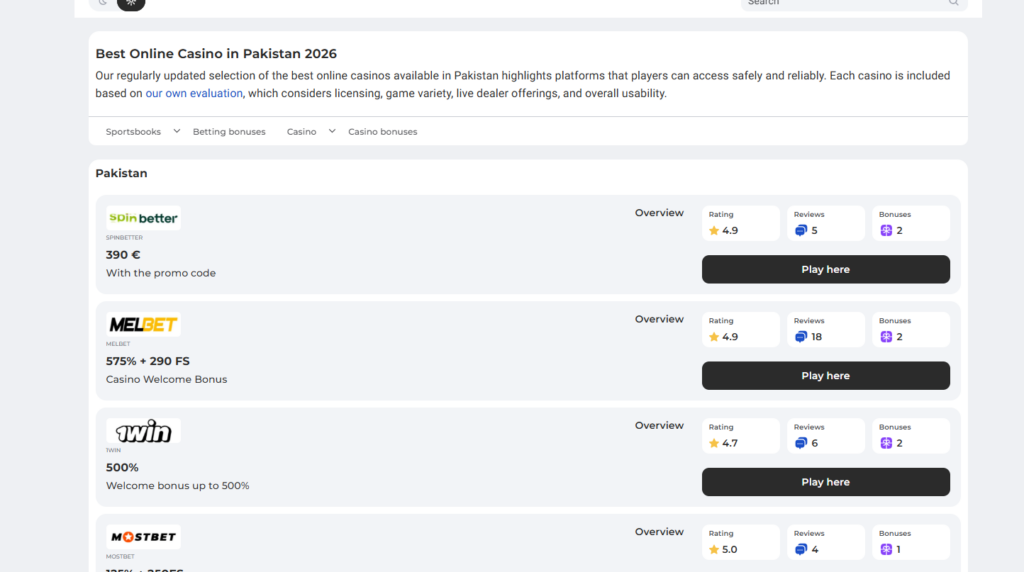Screen dimensions: 1024x572
Task: Open the Melbet logo
Action: pyautogui.click(x=143, y=325)
